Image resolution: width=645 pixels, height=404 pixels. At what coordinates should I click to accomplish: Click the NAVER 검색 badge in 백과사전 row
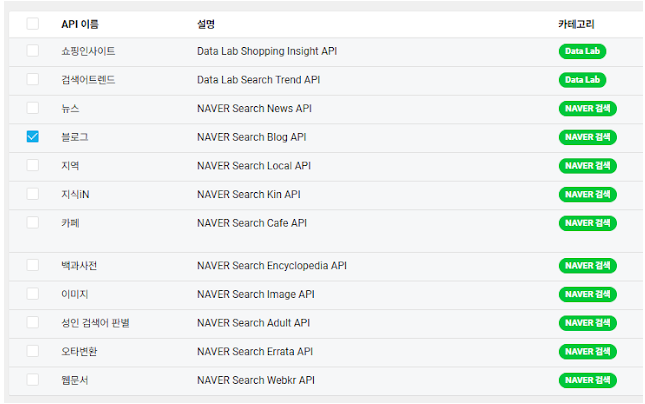[x=587, y=266]
